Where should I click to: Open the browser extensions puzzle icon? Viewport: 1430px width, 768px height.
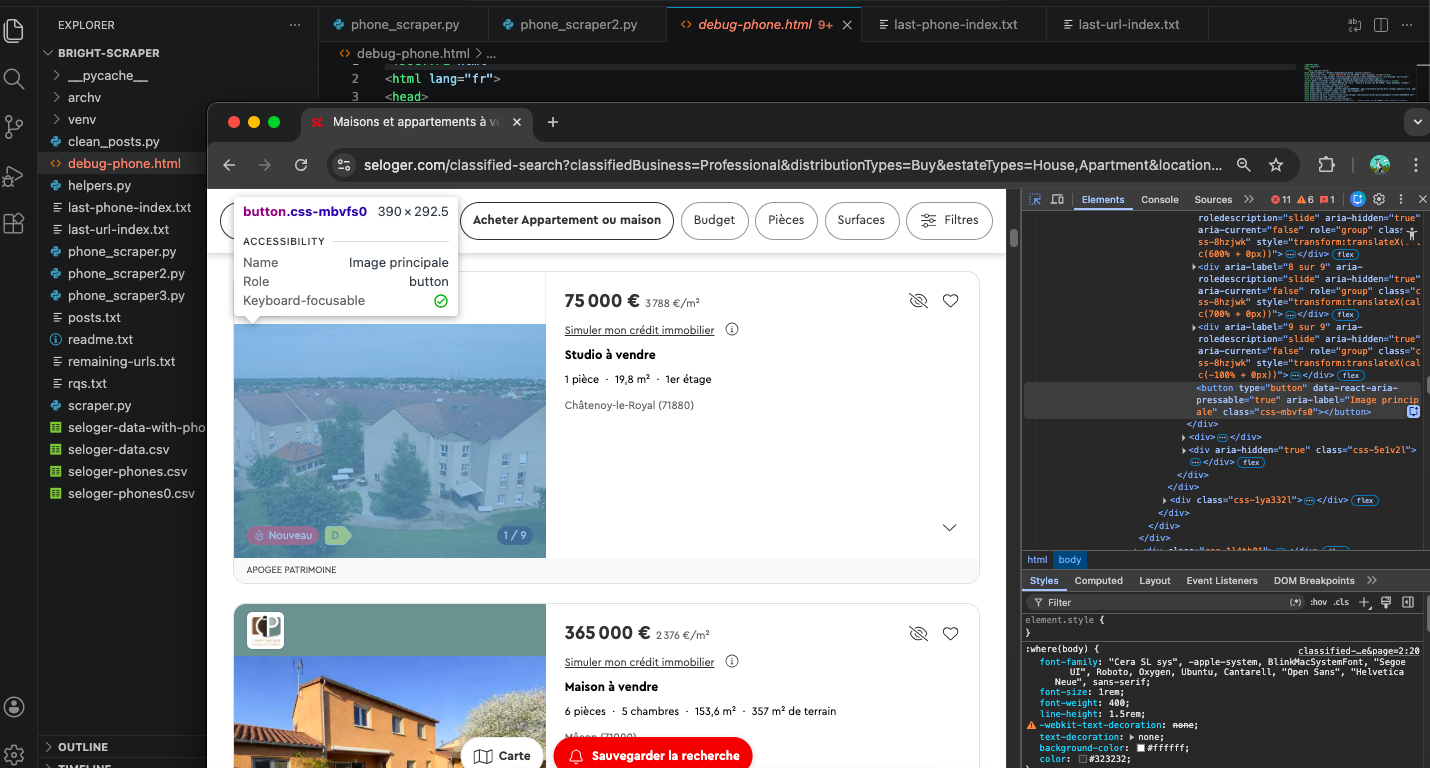(1326, 165)
